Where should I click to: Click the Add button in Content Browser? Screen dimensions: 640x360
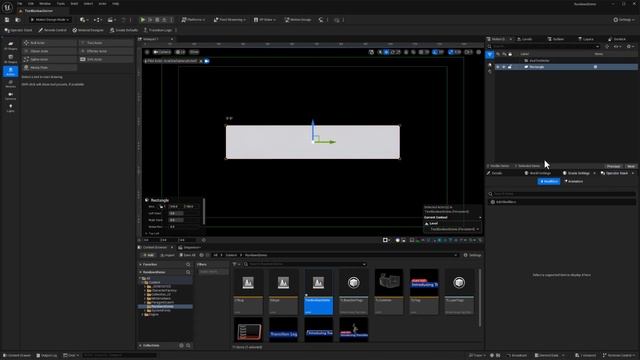coord(148,255)
